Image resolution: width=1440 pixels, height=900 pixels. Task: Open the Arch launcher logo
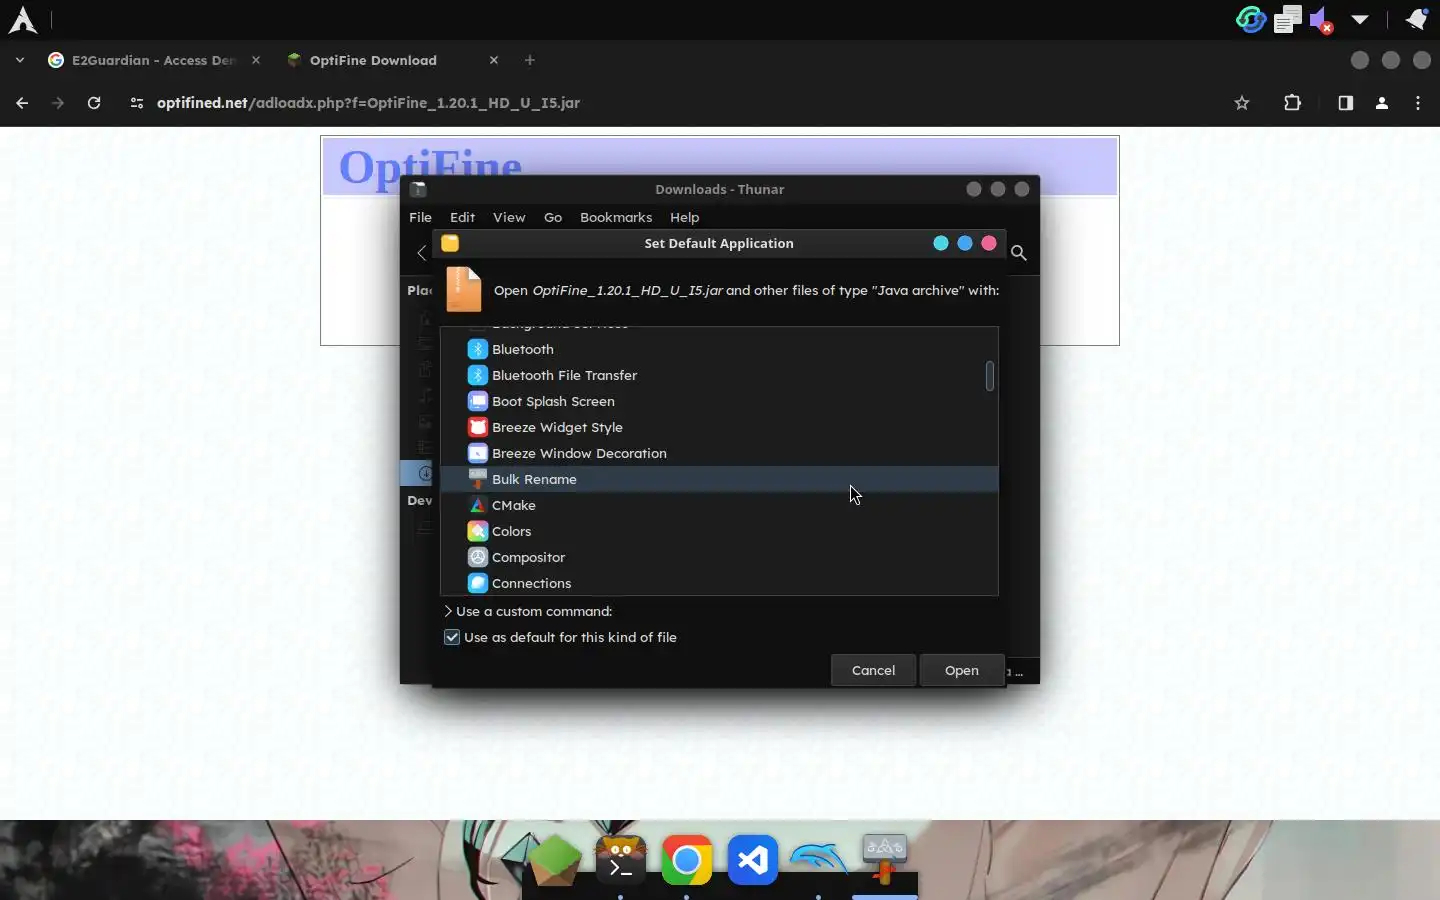[22, 20]
